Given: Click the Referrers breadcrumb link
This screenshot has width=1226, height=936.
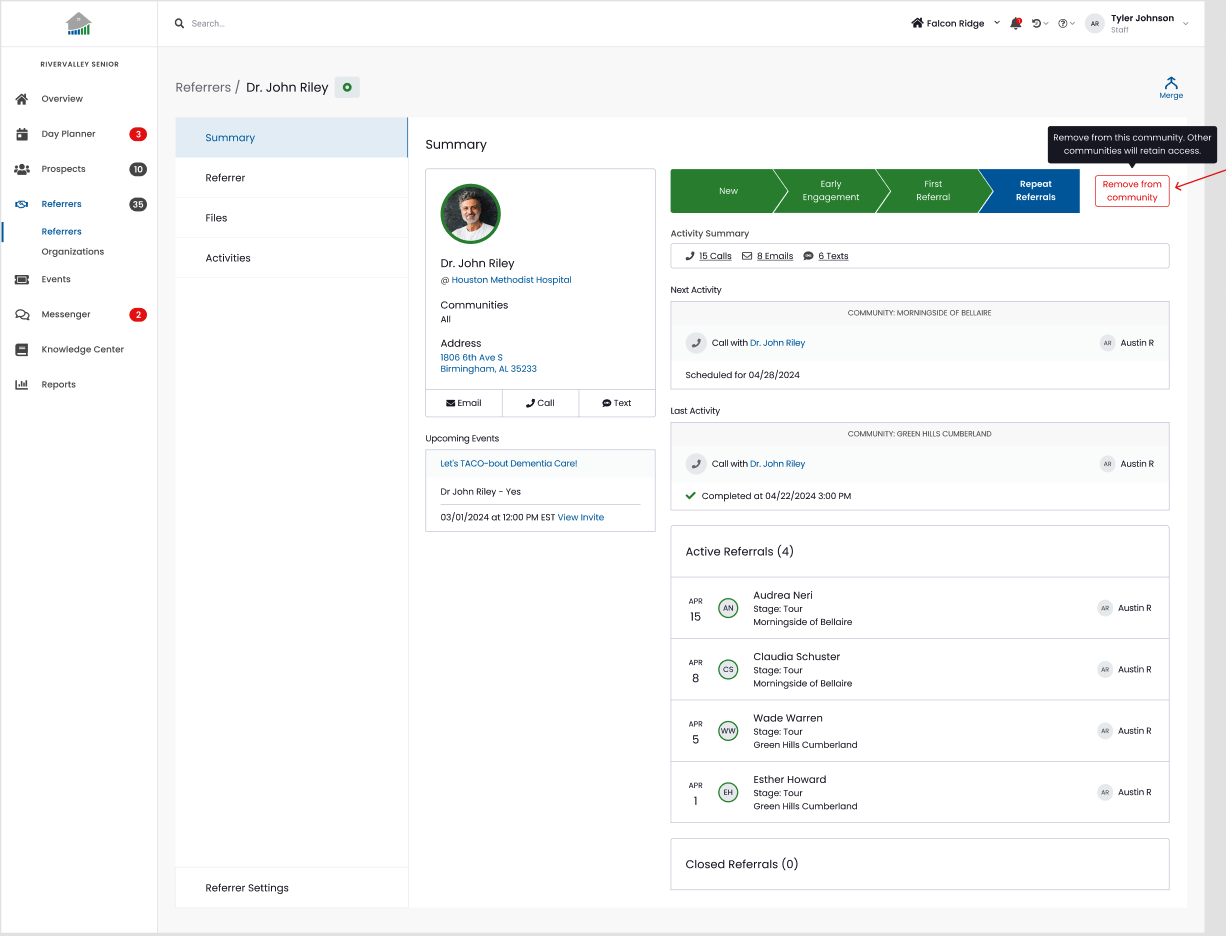Looking at the screenshot, I should (203, 87).
